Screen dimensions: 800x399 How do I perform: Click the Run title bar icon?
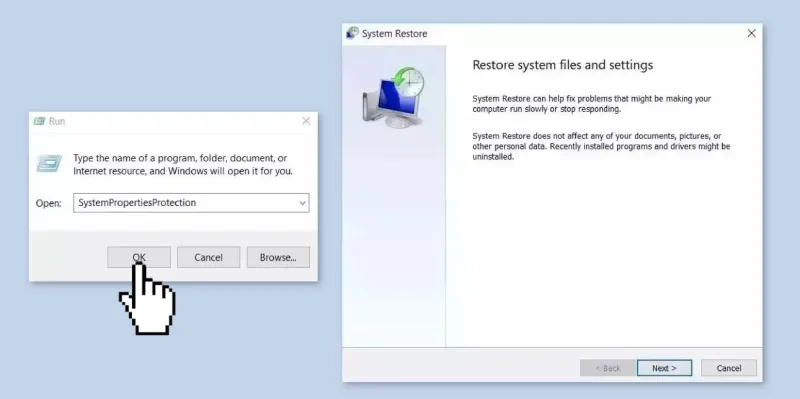(x=39, y=121)
